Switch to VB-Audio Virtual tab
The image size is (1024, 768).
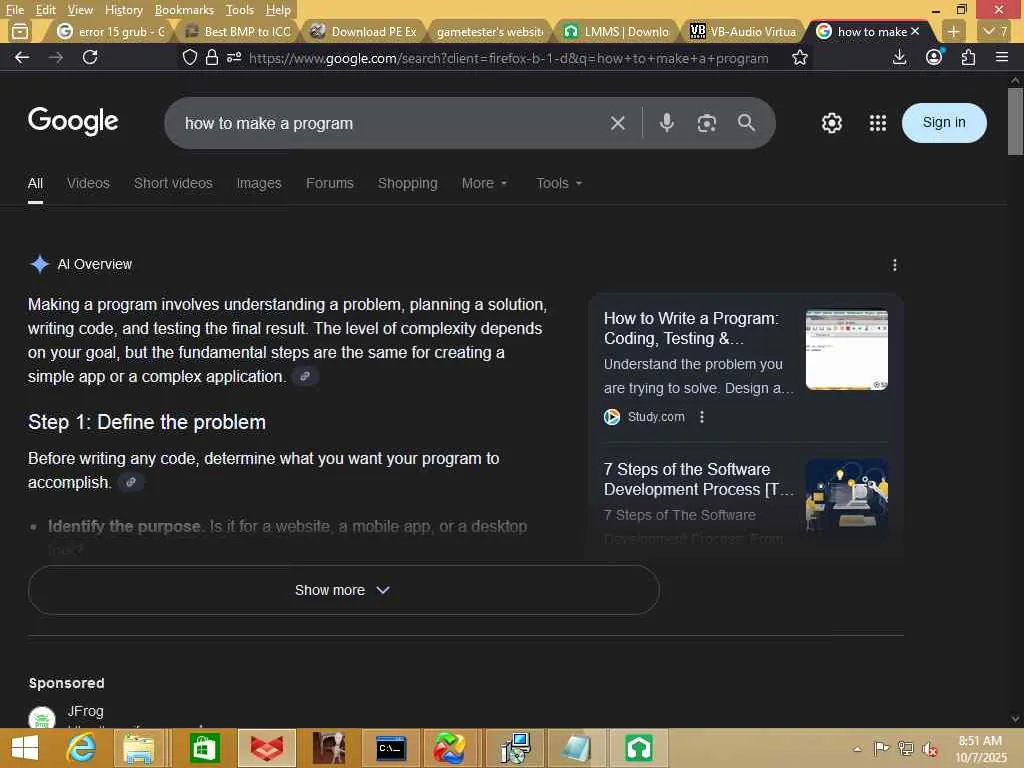[743, 31]
